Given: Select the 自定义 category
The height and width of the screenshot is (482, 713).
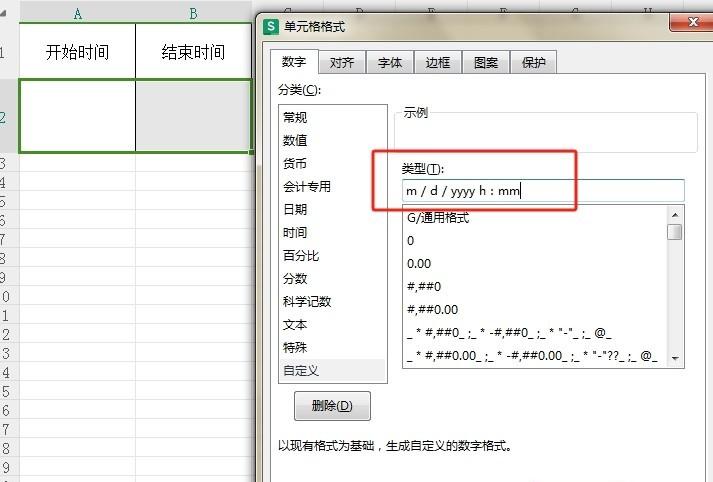Looking at the screenshot, I should tap(332, 371).
